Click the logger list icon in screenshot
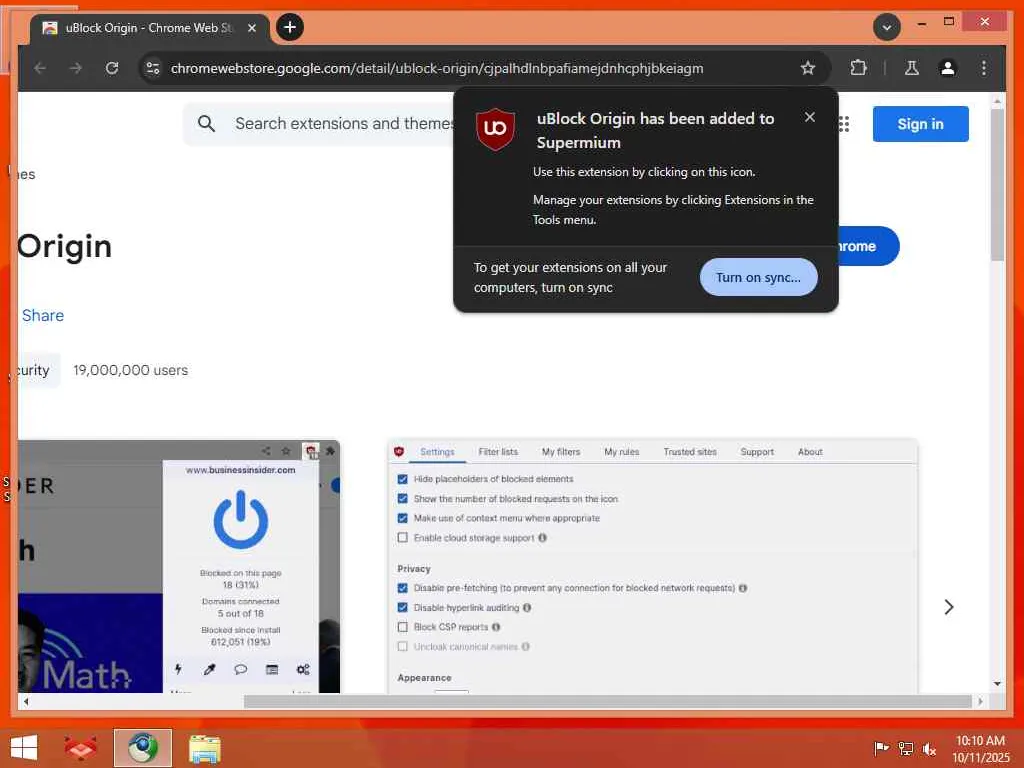Screen dimensions: 1024x768 [272, 669]
